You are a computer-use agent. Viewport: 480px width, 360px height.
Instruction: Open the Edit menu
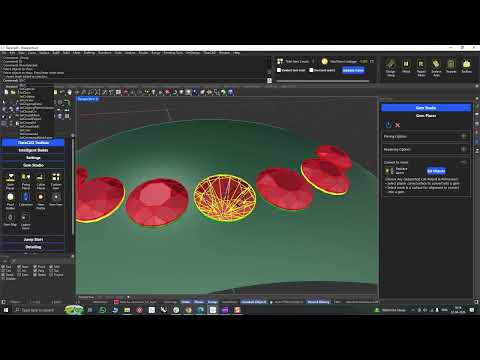(12, 53)
